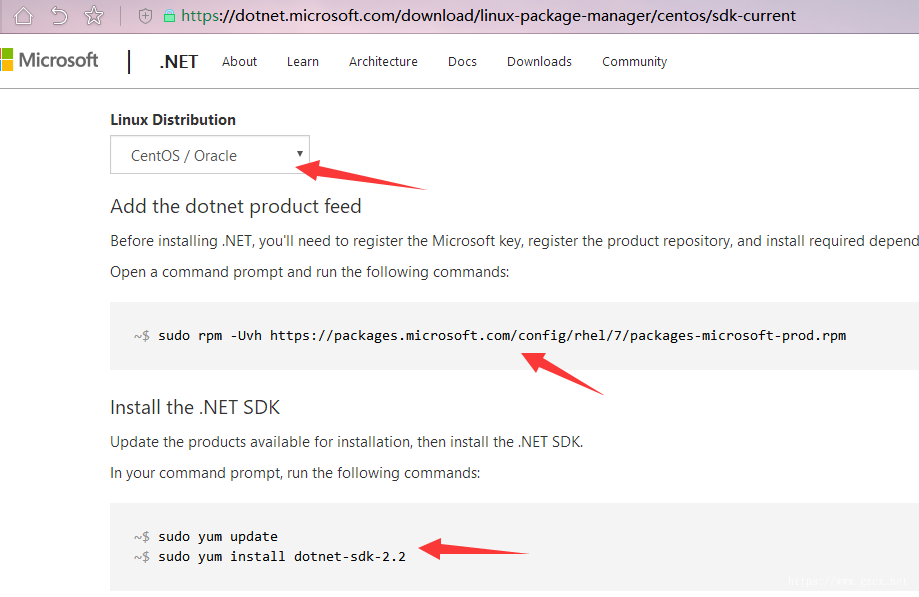Screen dimensions: 919x597
Task: Open the About menu item
Action: tap(239, 62)
